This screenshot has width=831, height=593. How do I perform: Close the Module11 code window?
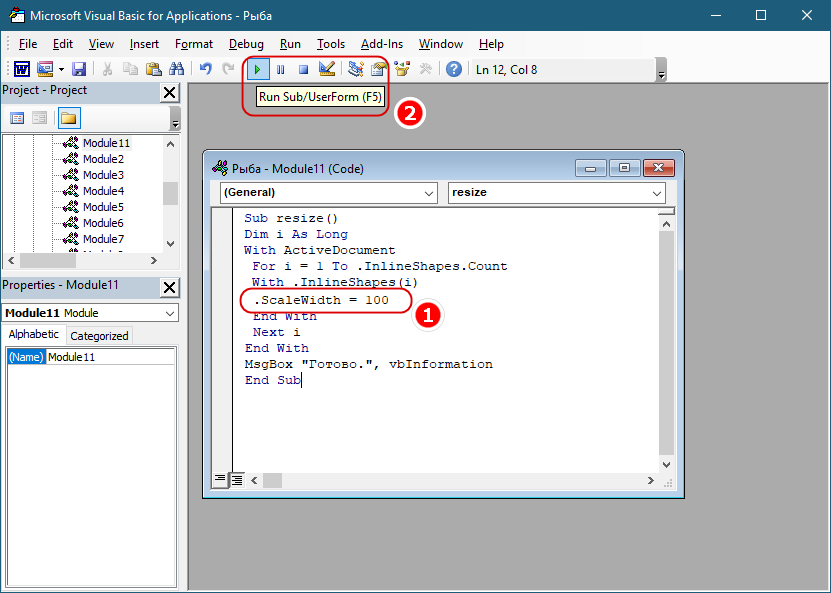click(659, 169)
